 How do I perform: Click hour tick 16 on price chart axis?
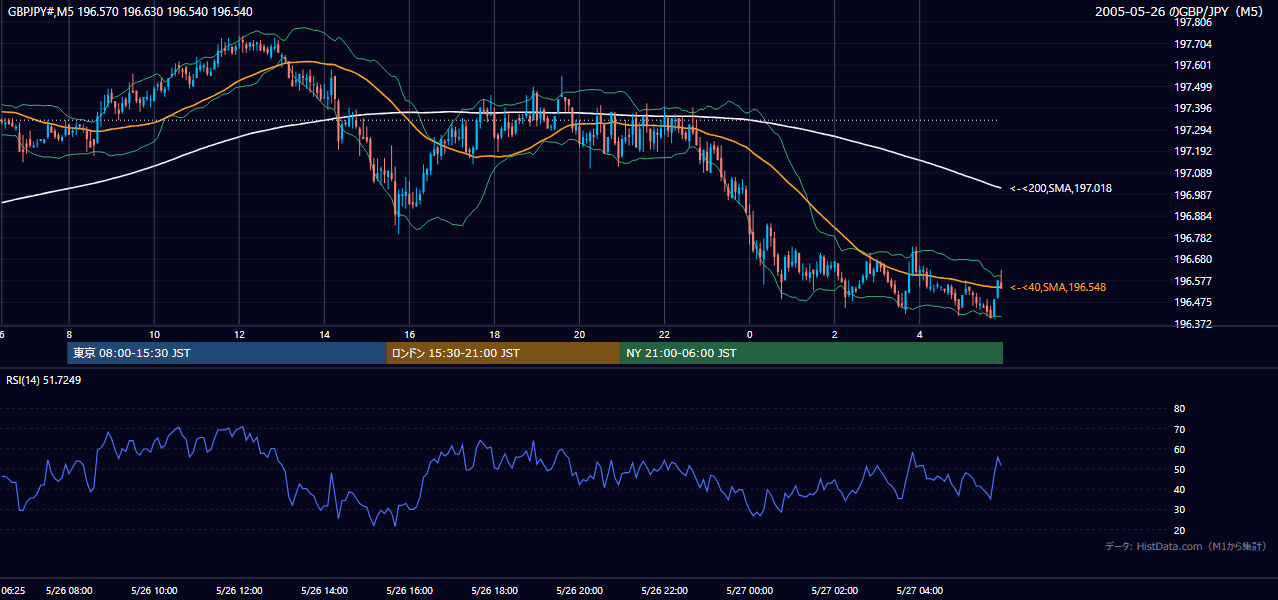pos(409,334)
